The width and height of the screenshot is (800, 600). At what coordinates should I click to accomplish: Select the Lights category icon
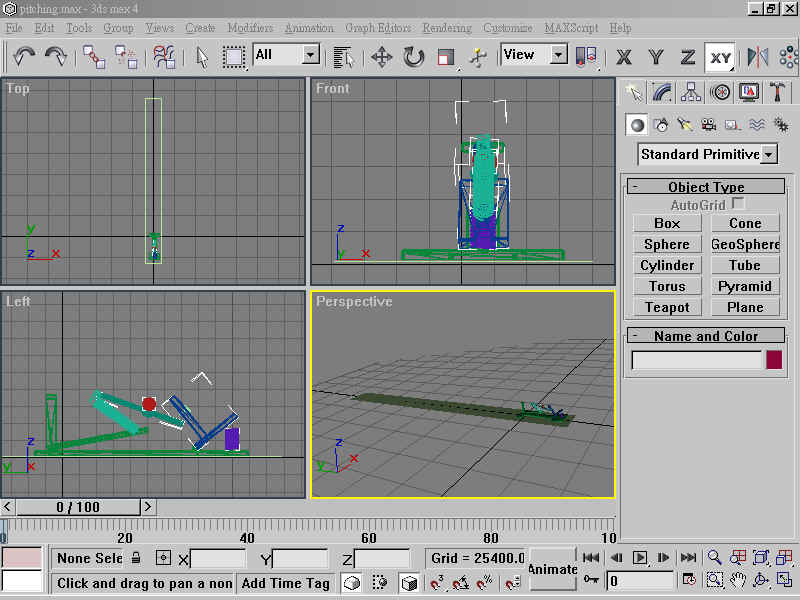[x=685, y=124]
